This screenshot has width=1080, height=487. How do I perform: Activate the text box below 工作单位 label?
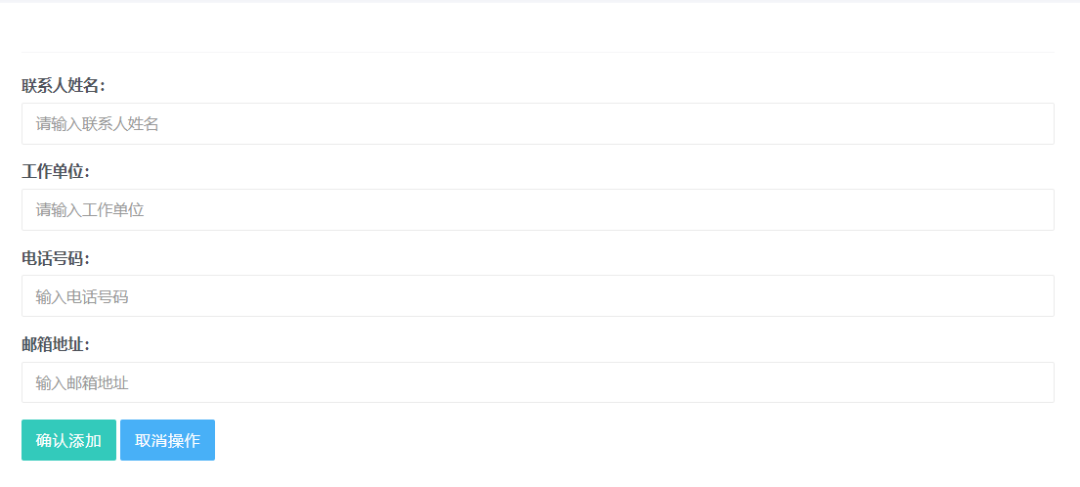pyautogui.click(x=538, y=210)
